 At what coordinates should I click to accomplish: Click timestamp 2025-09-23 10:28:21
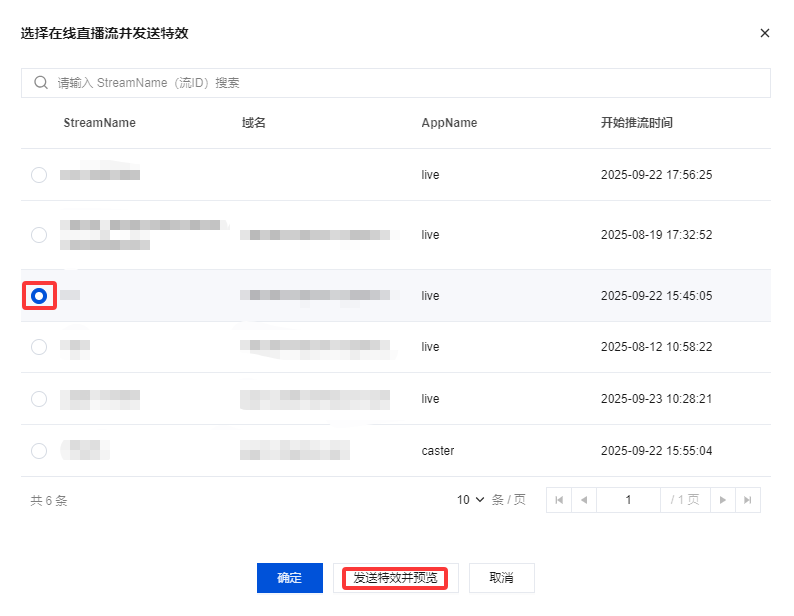point(656,399)
